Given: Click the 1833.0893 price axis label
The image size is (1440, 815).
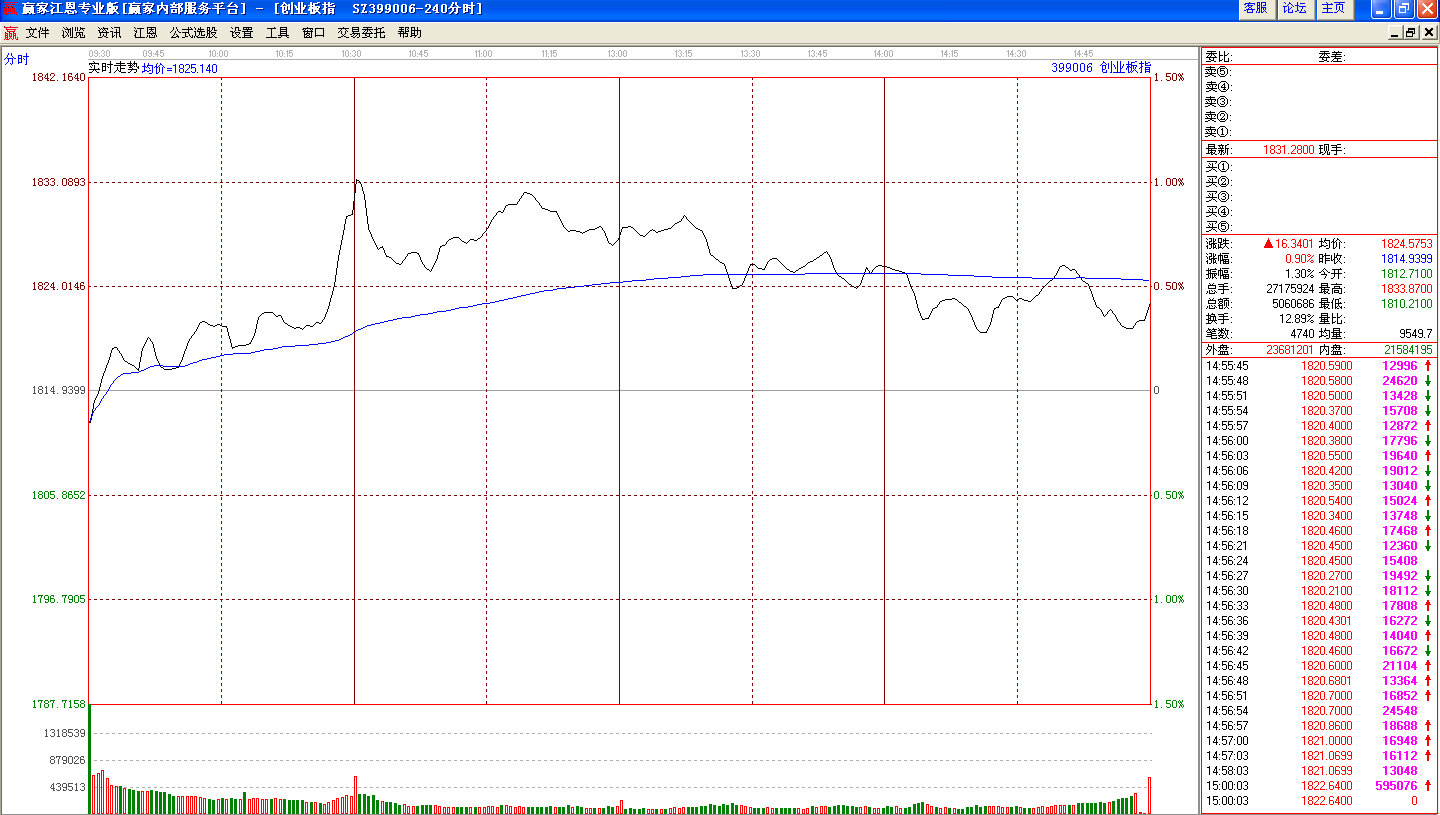Looking at the screenshot, I should tap(59, 182).
